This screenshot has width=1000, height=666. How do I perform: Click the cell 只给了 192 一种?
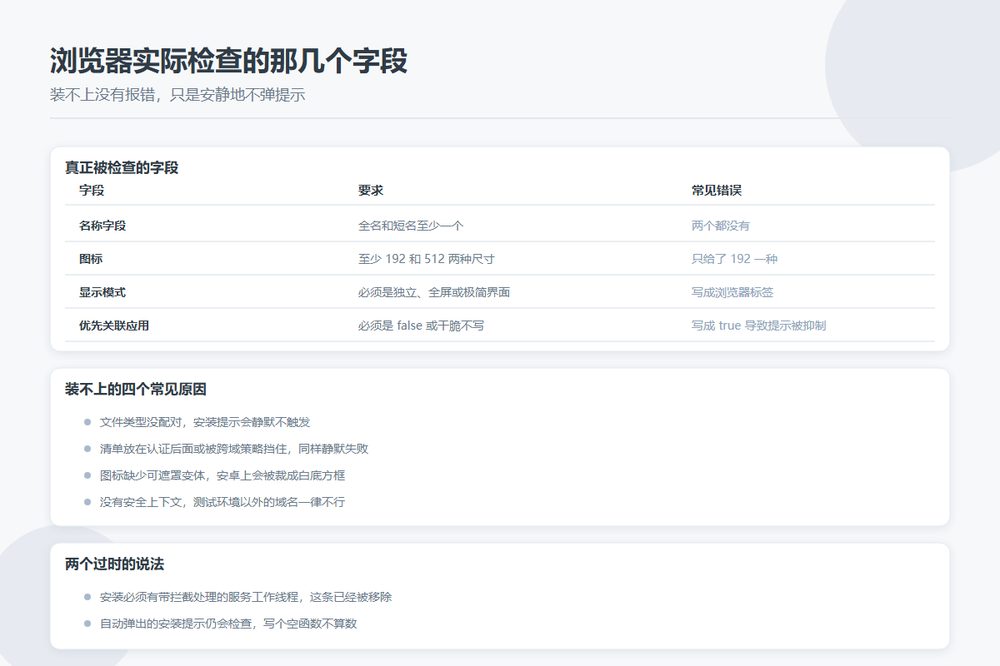click(x=734, y=258)
